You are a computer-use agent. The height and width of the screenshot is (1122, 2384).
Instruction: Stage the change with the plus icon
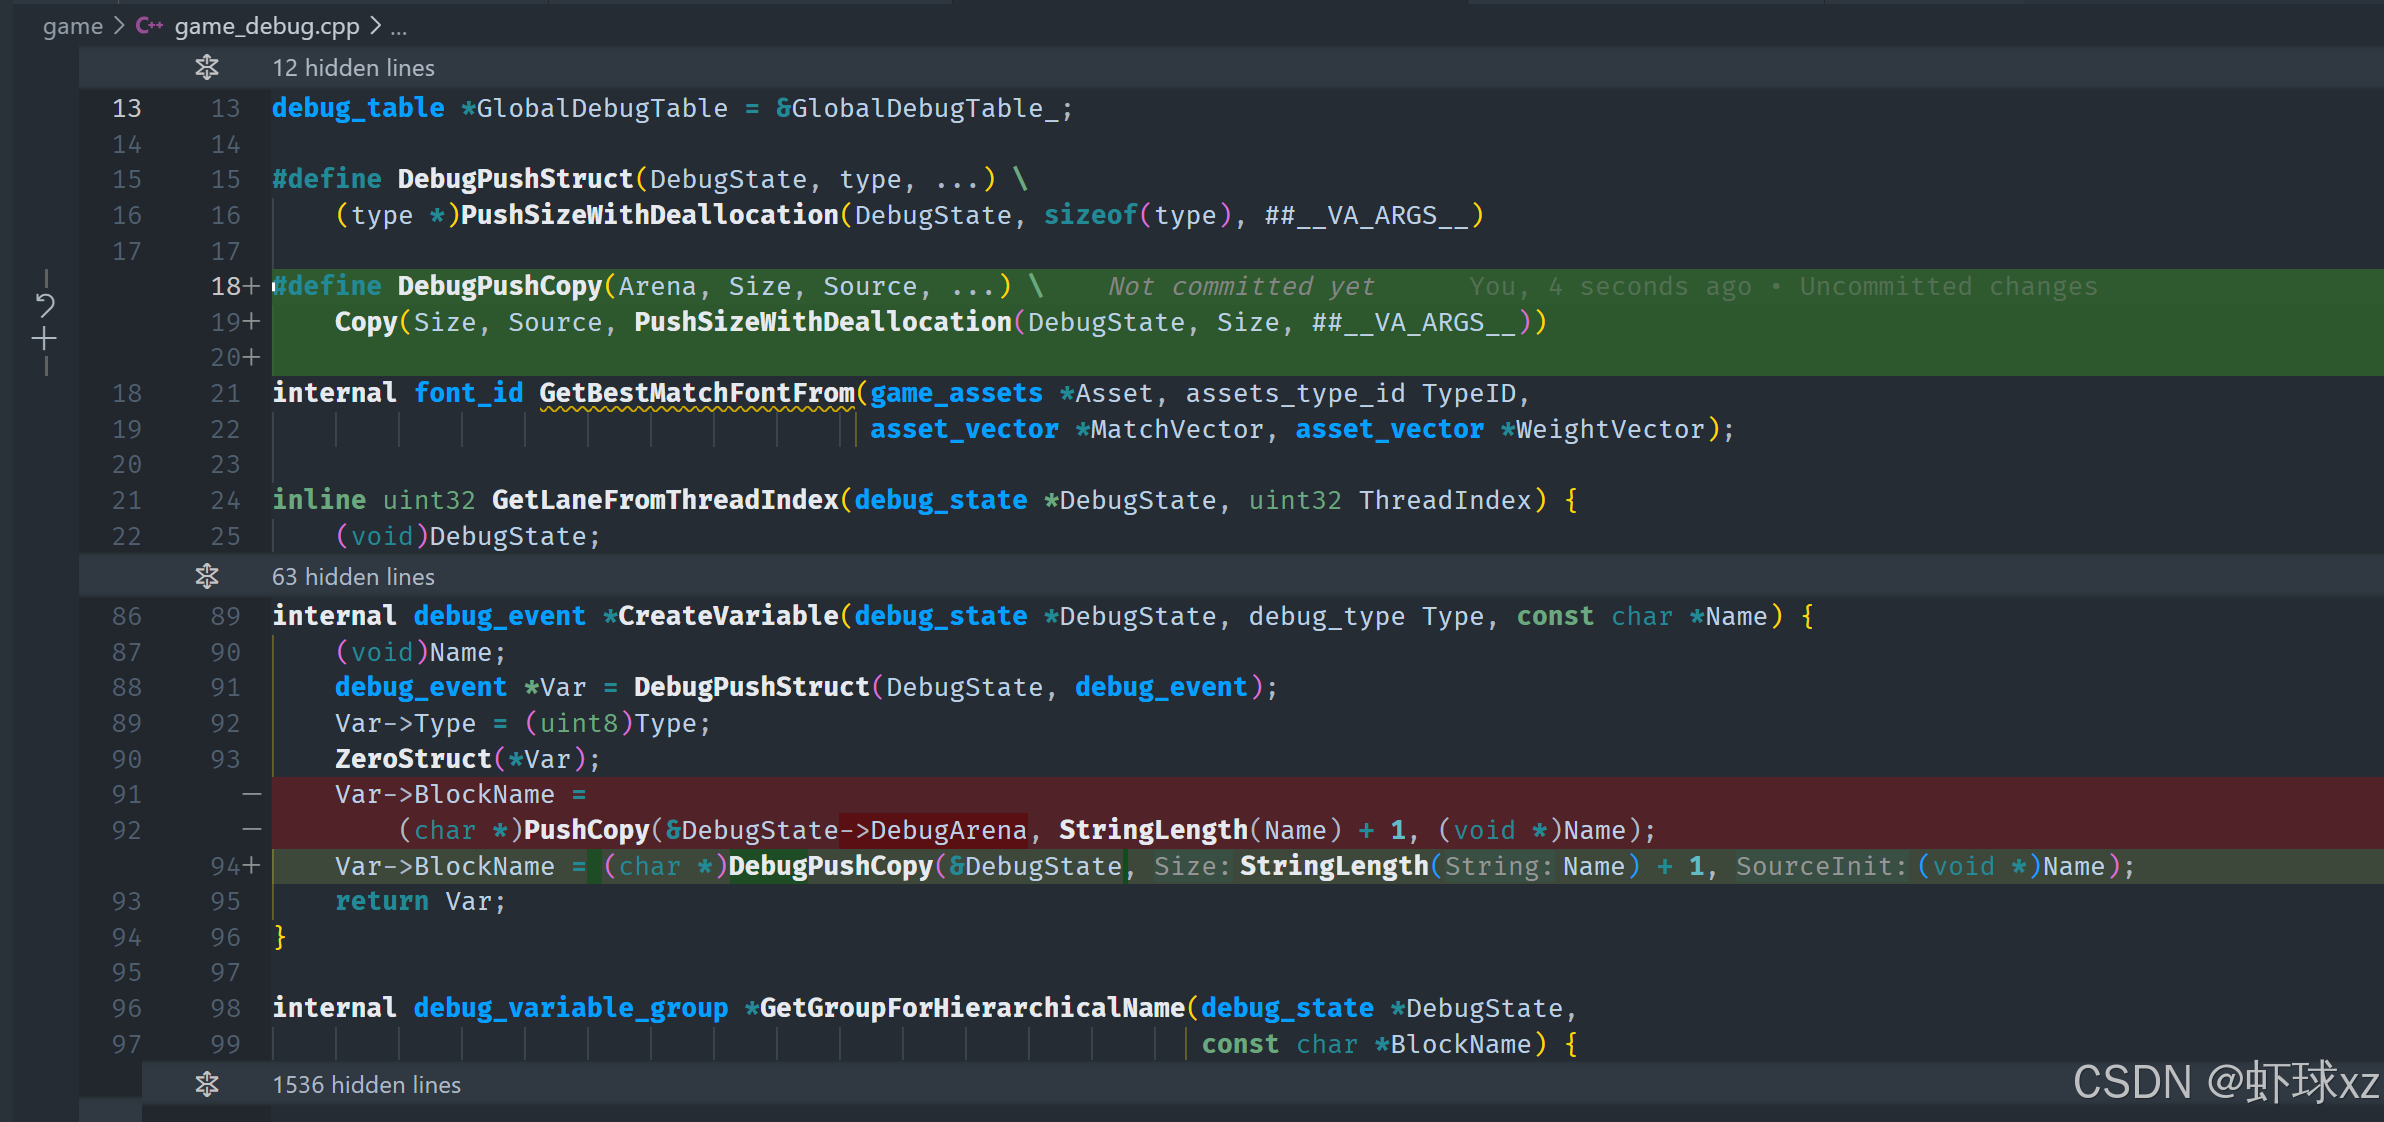pos(44,339)
